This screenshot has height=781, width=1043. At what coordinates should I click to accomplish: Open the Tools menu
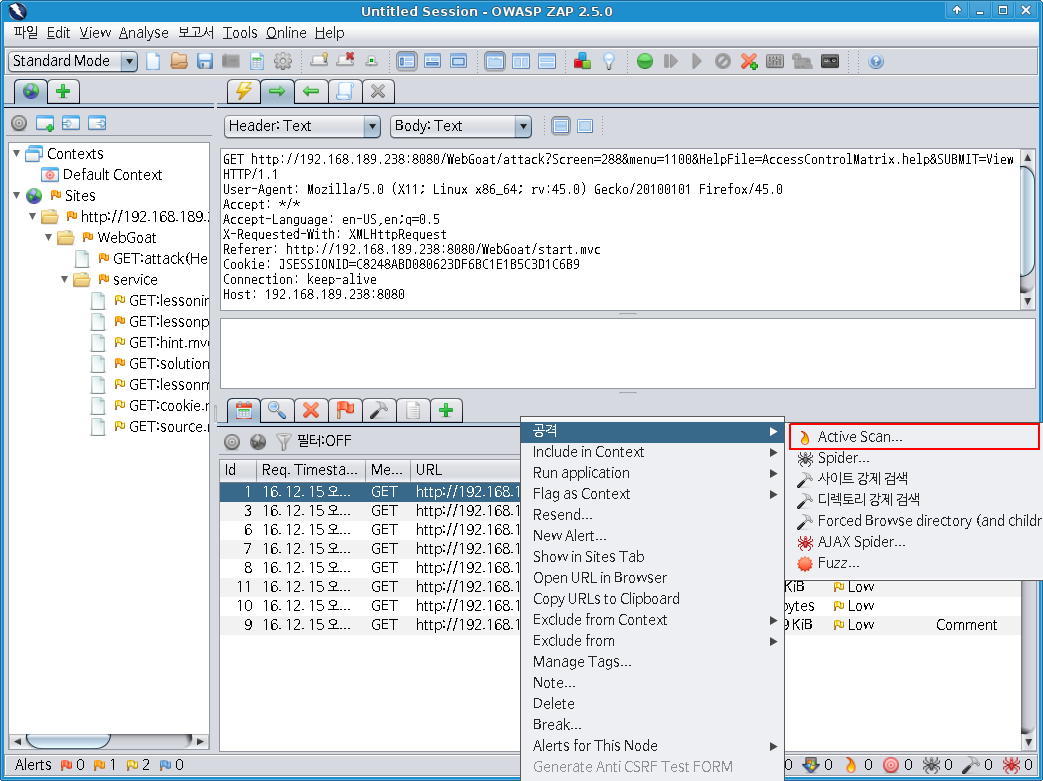click(239, 33)
